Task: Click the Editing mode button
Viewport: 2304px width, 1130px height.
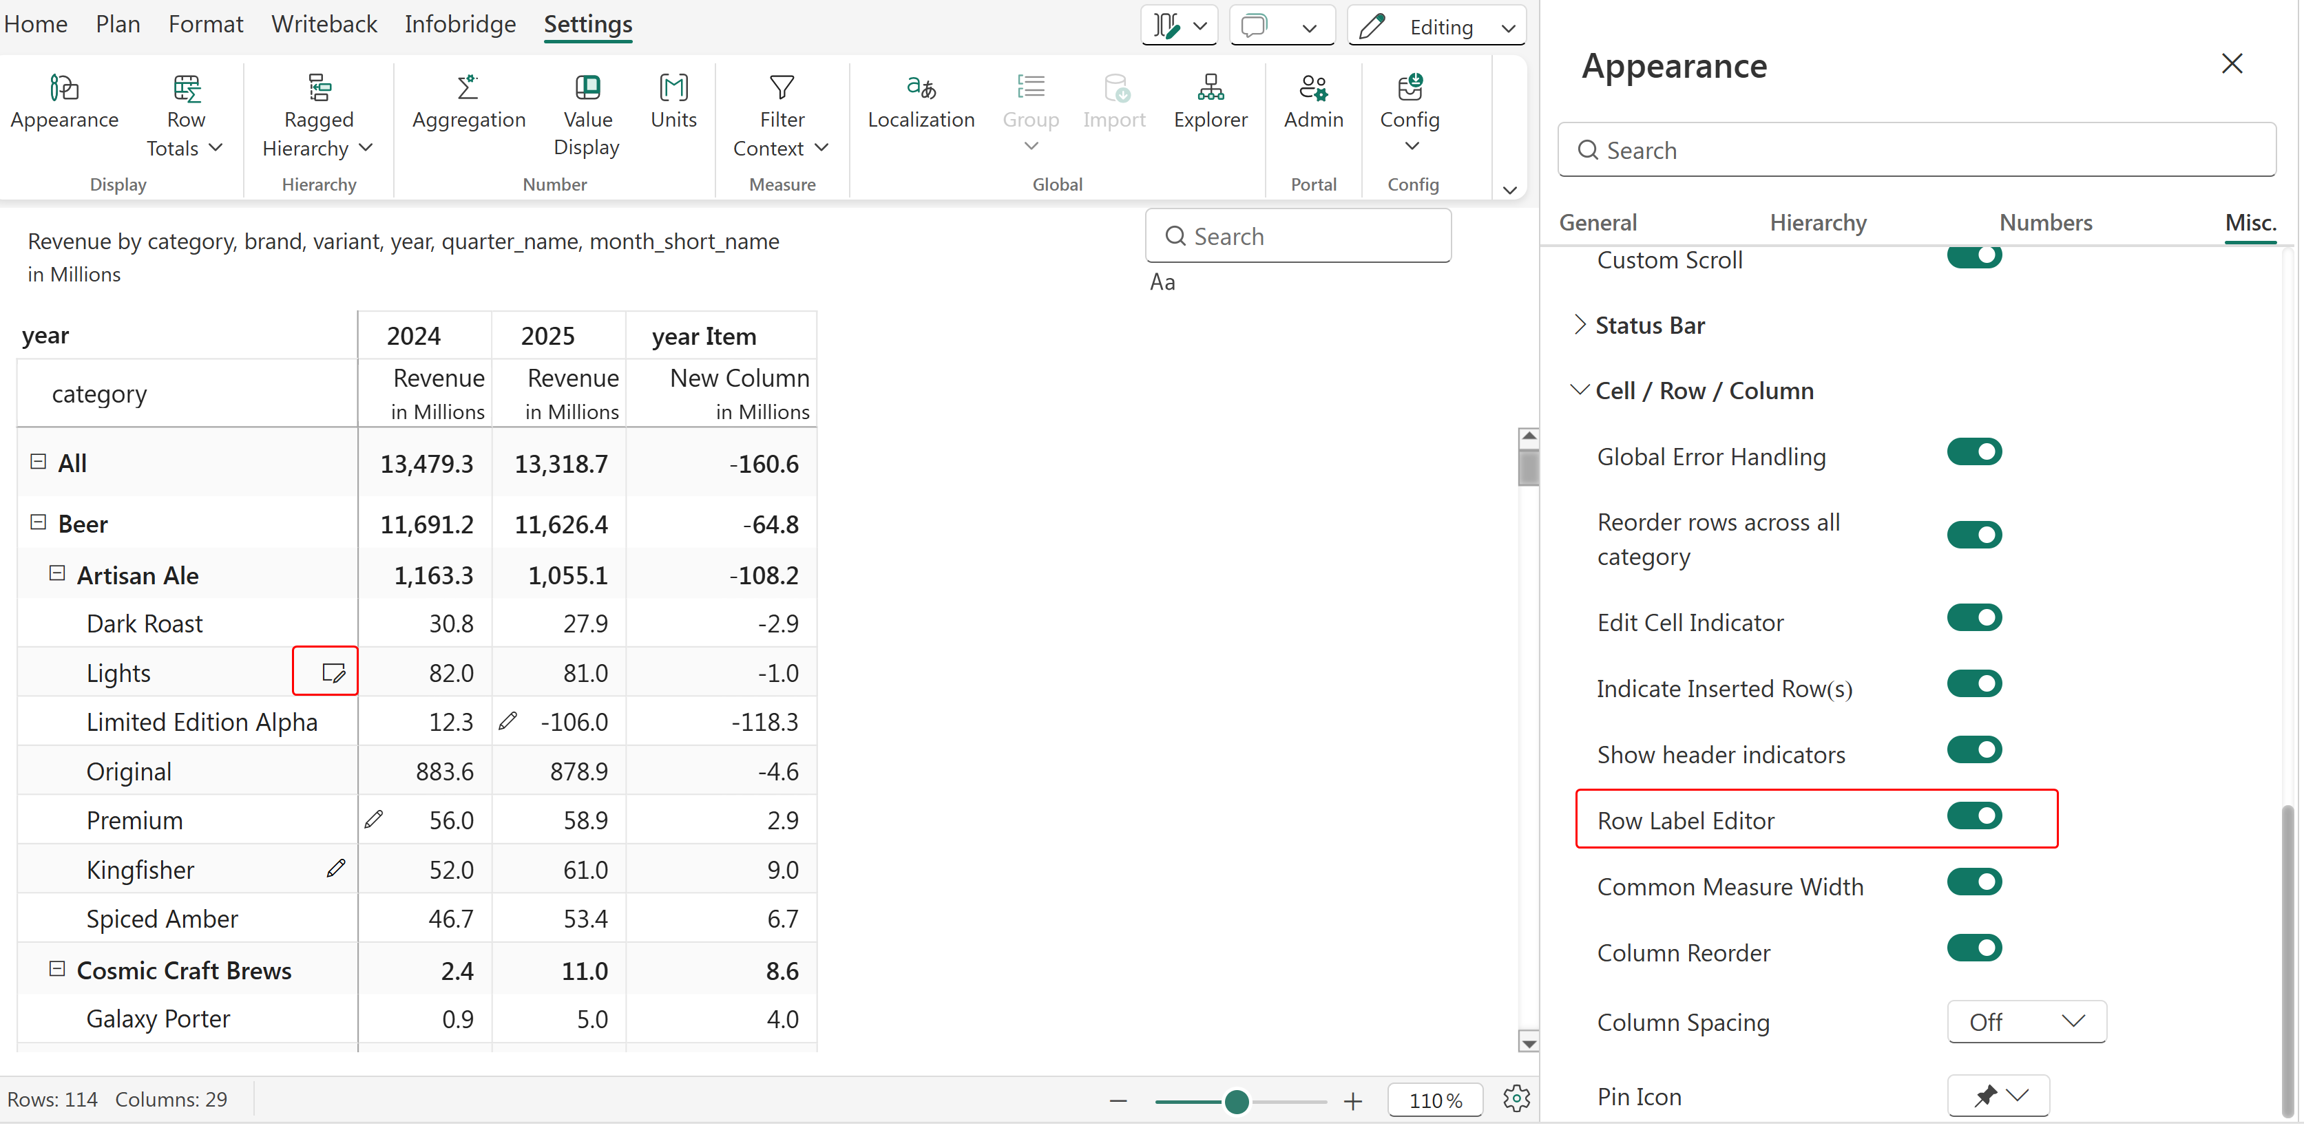Action: click(1437, 26)
